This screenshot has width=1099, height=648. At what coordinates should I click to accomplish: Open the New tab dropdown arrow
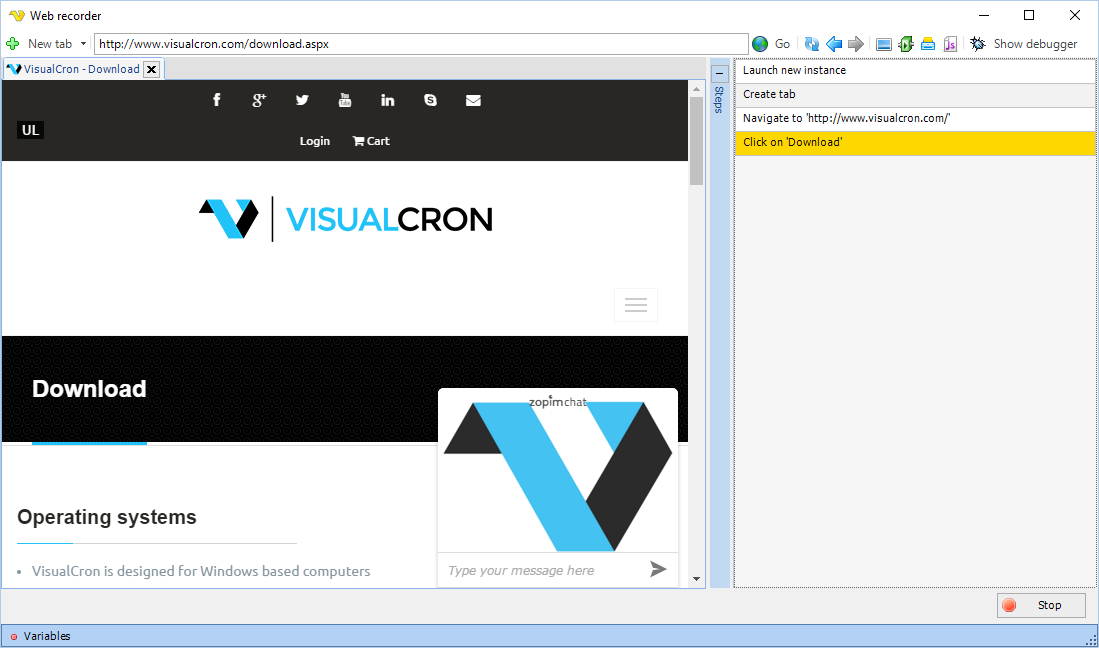click(x=83, y=43)
